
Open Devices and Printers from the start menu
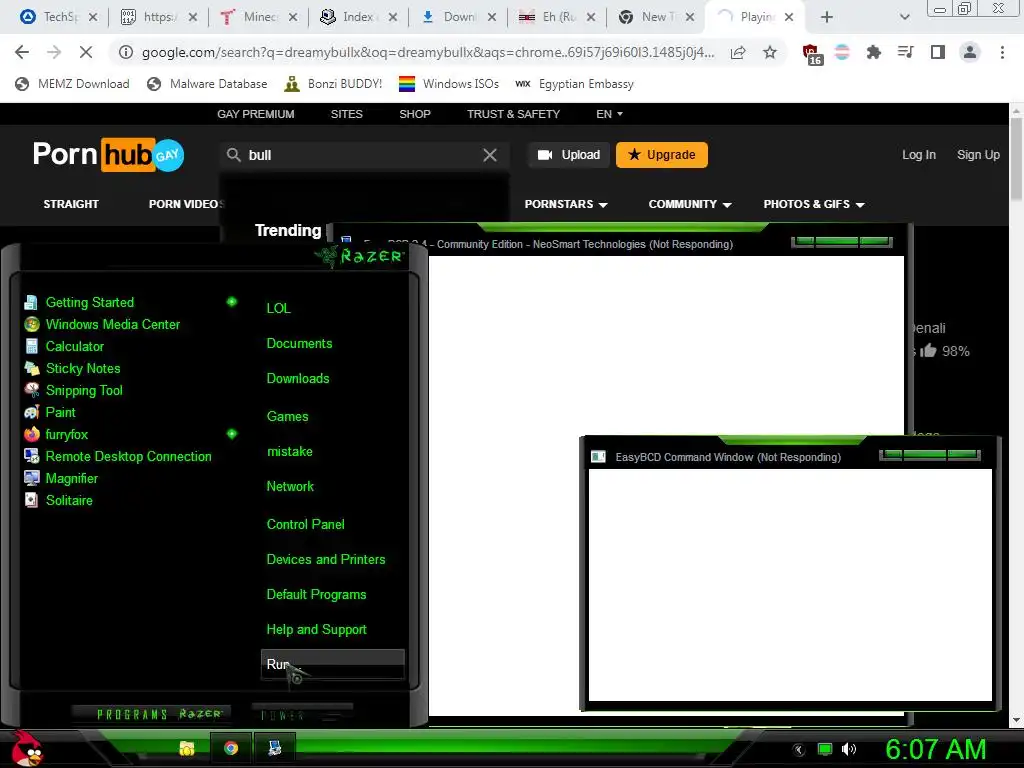(325, 559)
